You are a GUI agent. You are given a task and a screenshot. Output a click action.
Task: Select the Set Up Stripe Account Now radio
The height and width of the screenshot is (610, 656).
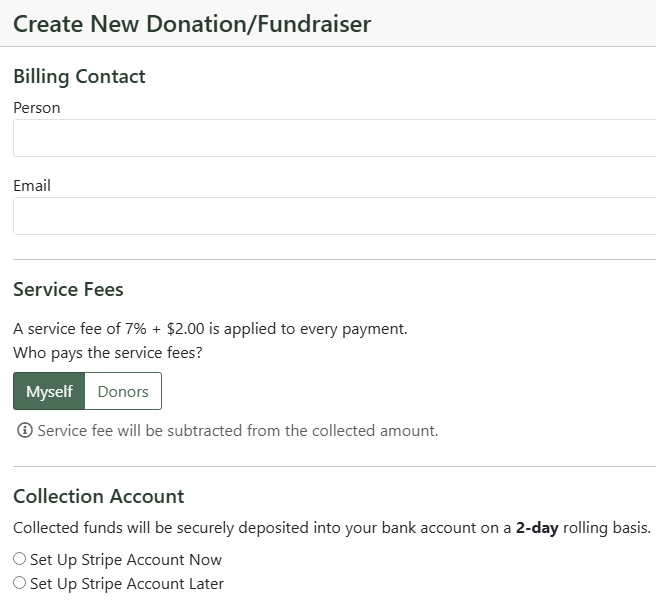pyautogui.click(x=19, y=559)
